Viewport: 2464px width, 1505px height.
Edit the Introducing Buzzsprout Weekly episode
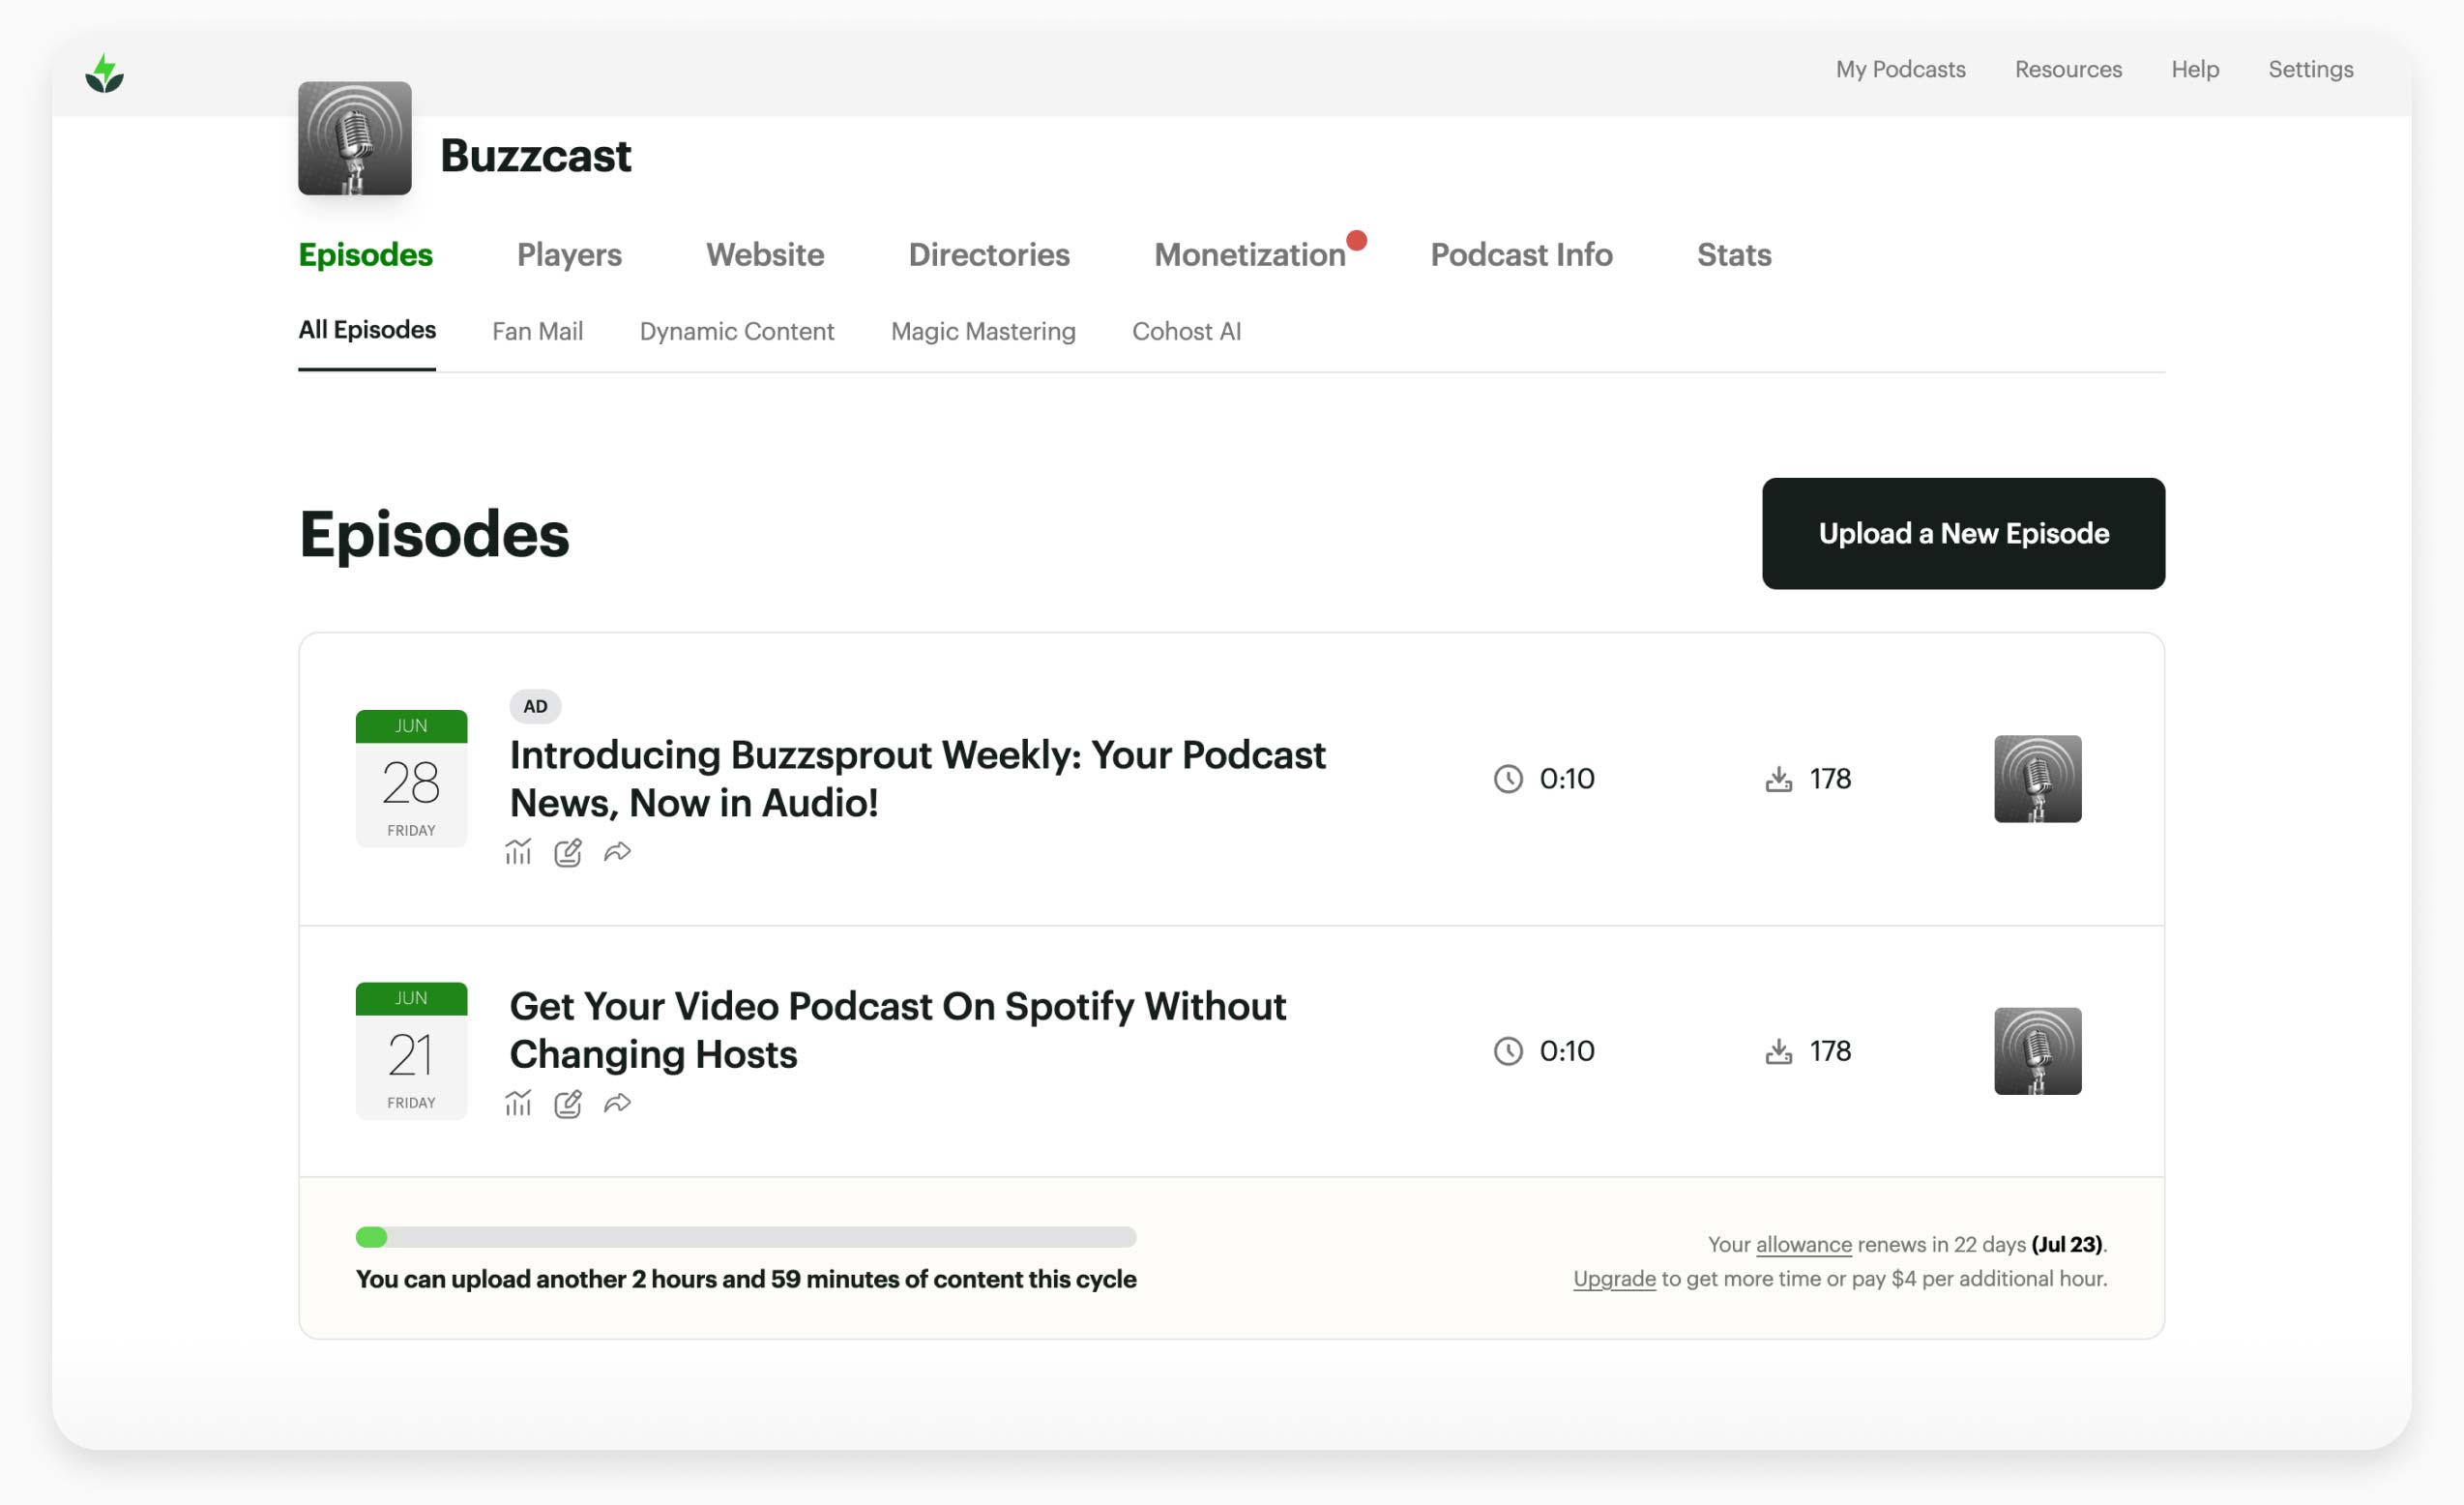[568, 852]
